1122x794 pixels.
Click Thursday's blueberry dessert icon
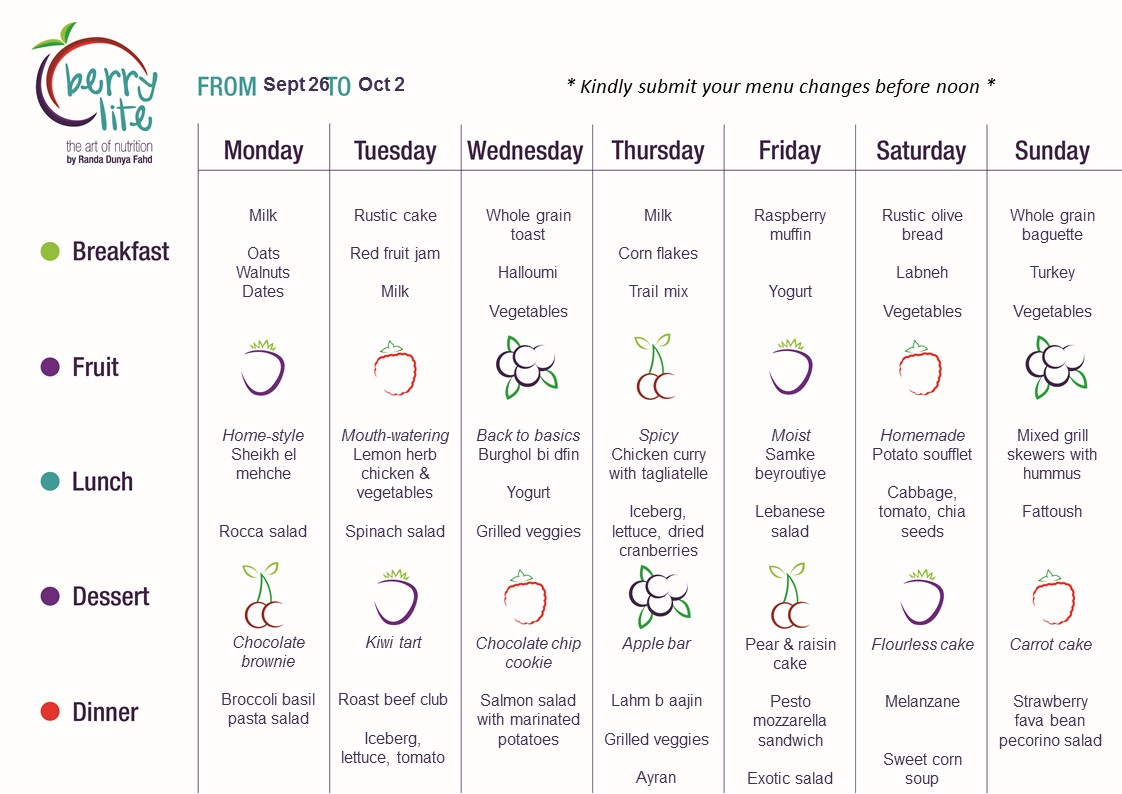pos(659,596)
